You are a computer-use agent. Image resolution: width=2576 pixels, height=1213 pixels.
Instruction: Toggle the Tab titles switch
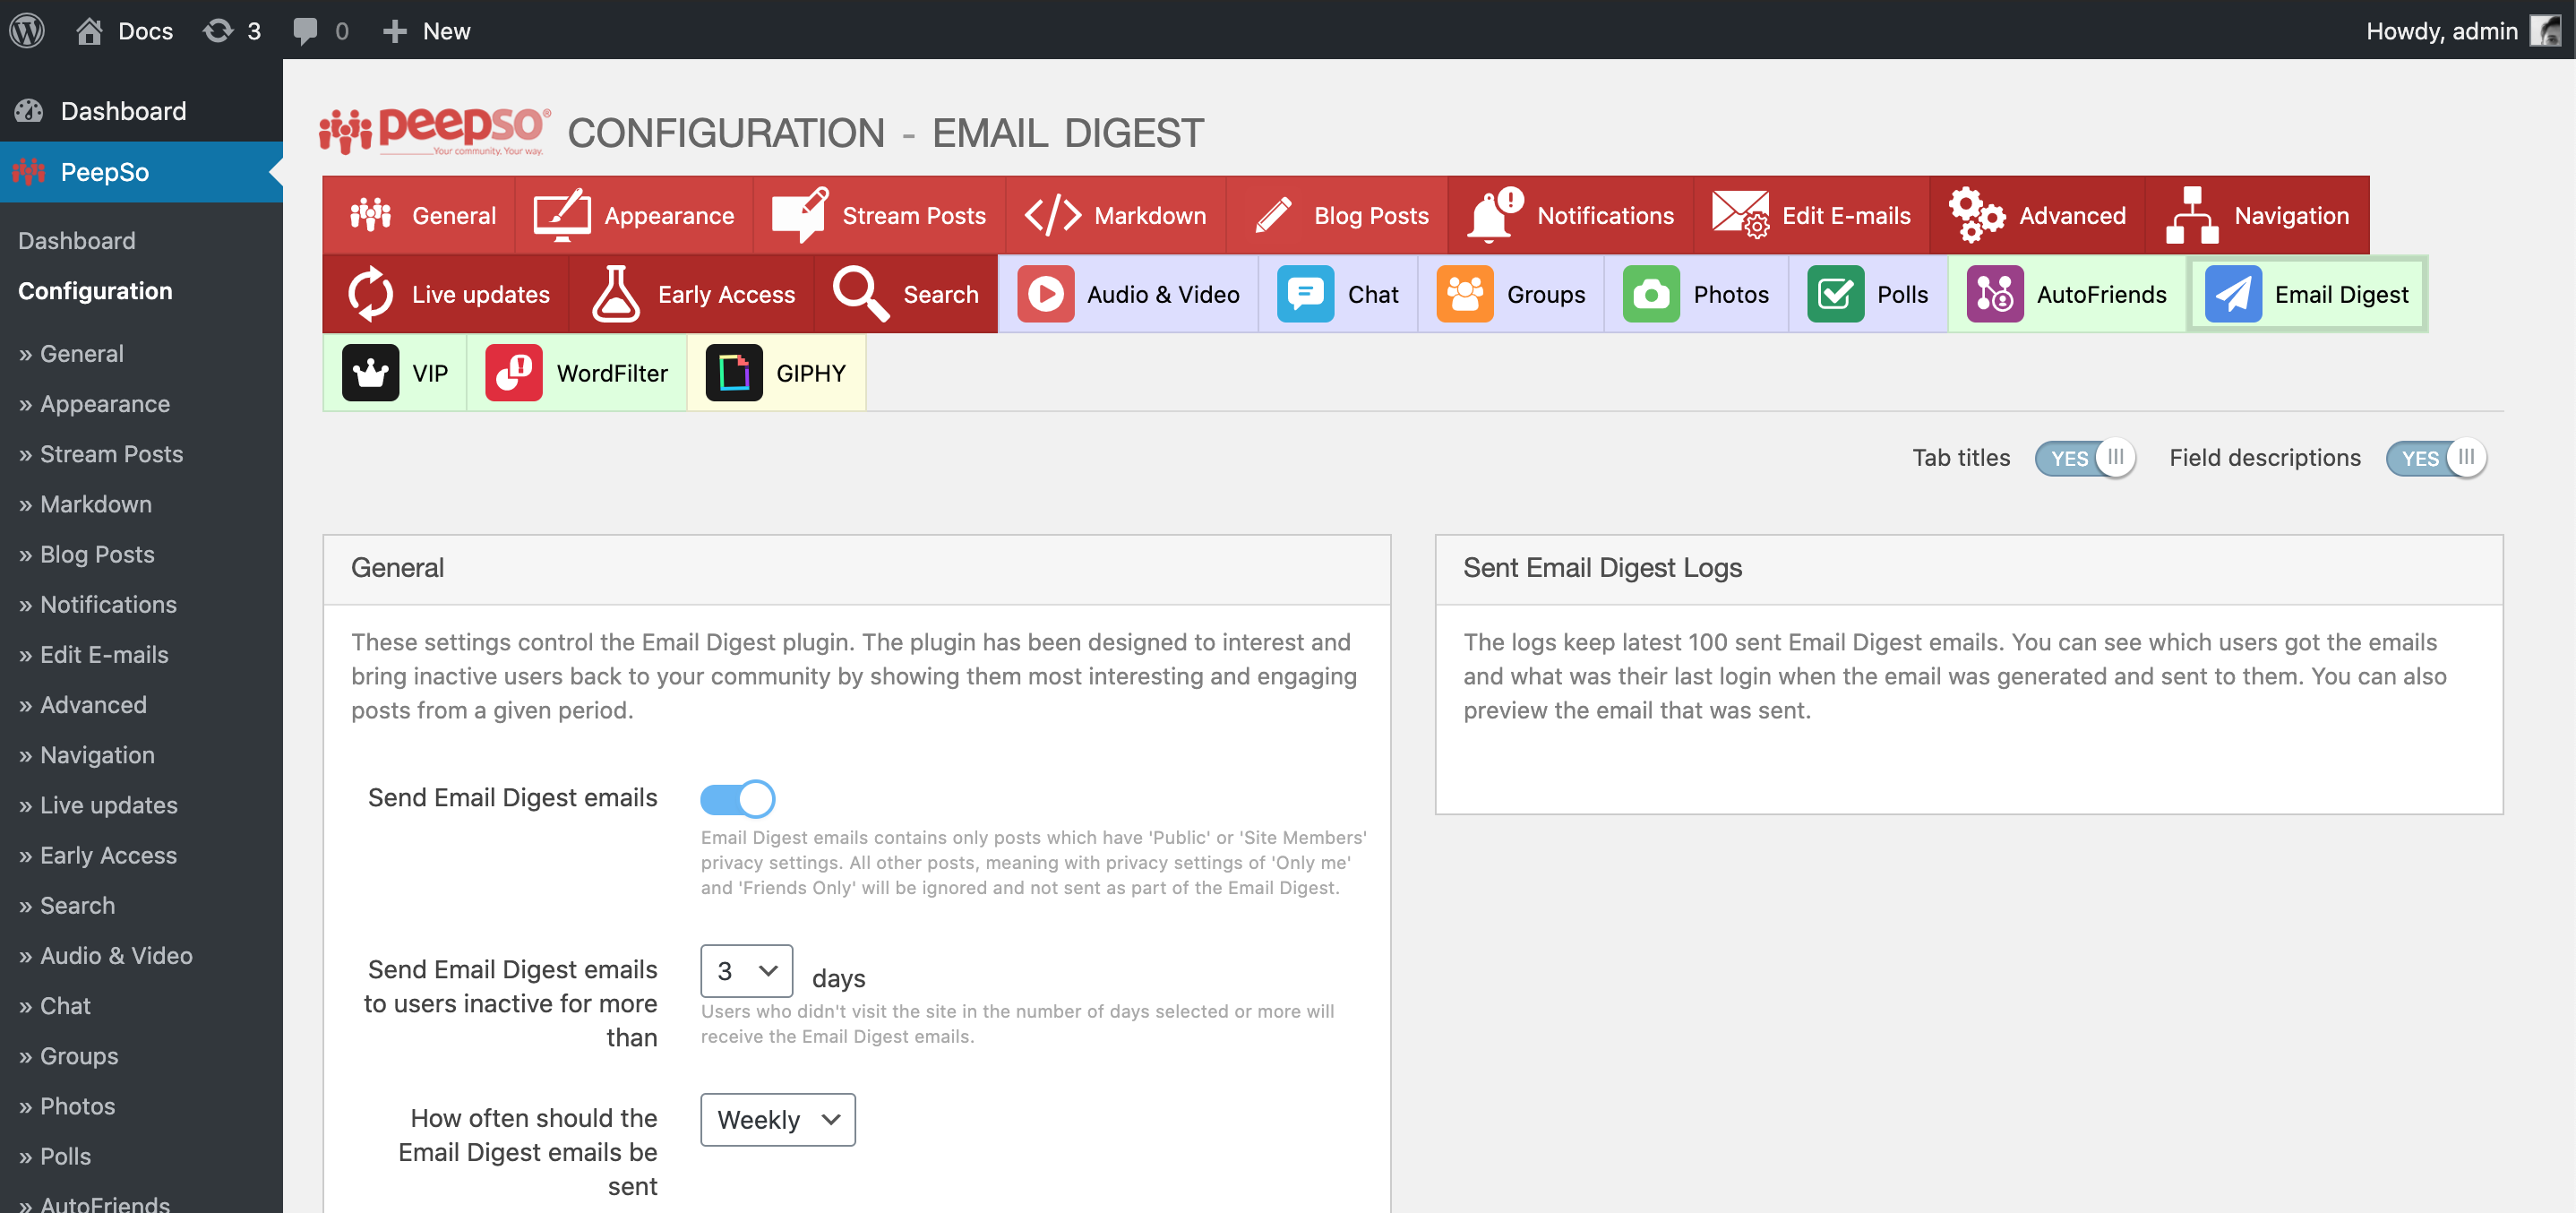click(2086, 458)
